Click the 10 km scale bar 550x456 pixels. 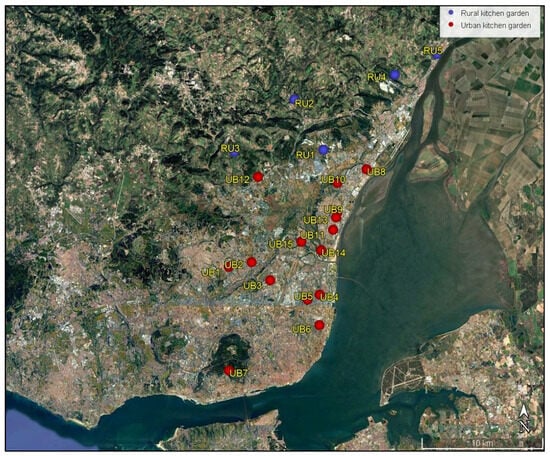pos(481,444)
